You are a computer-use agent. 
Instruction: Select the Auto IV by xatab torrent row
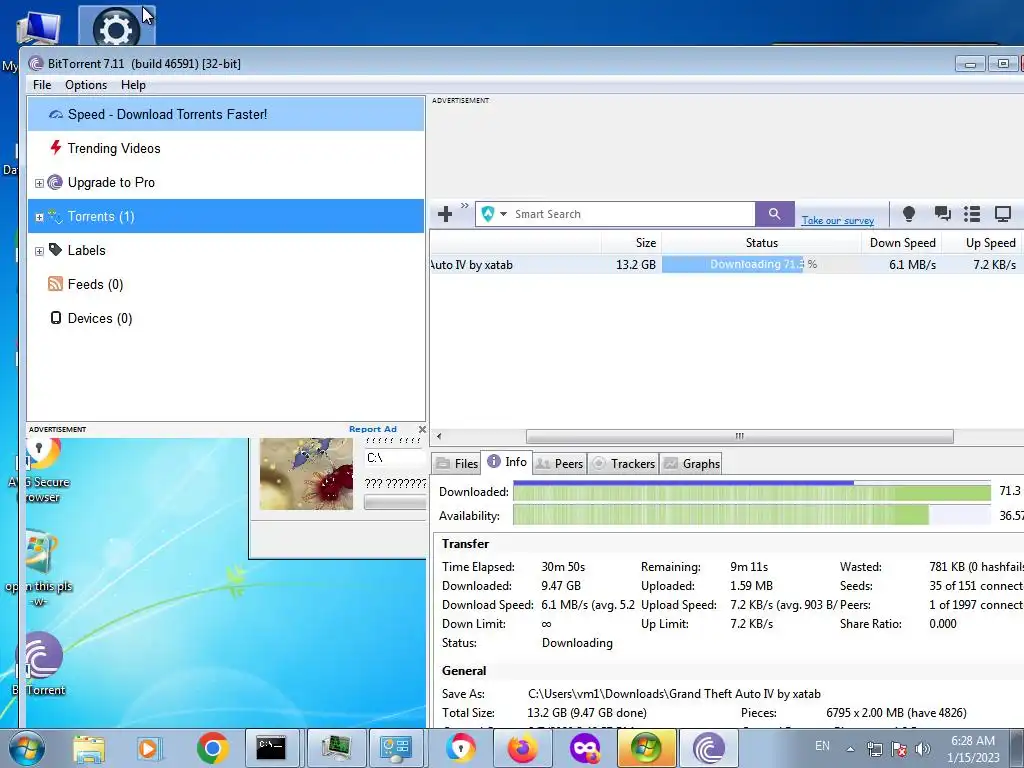726,264
